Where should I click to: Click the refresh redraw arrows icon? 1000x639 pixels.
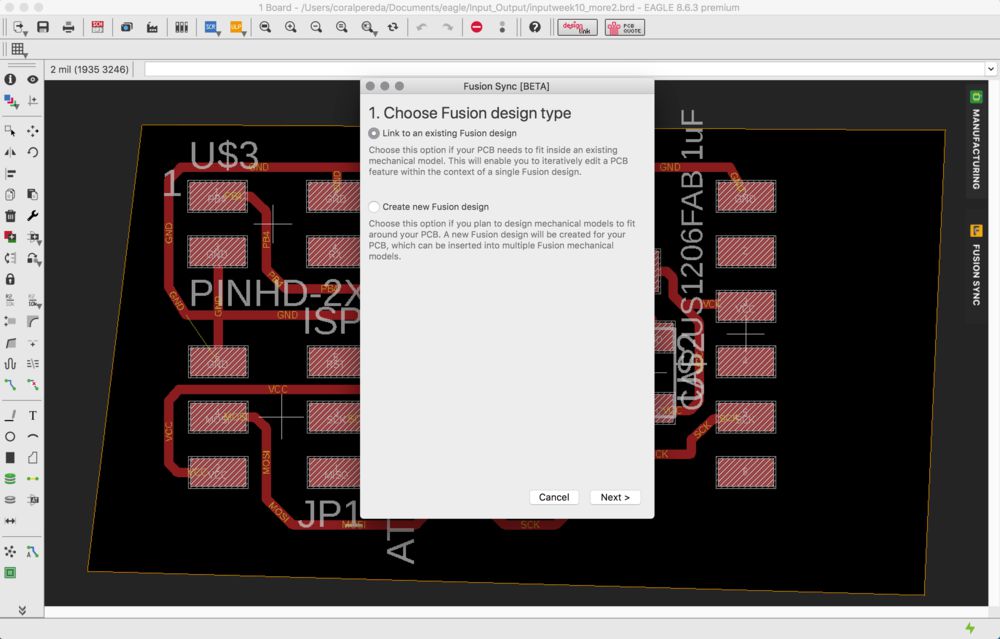coord(393,27)
